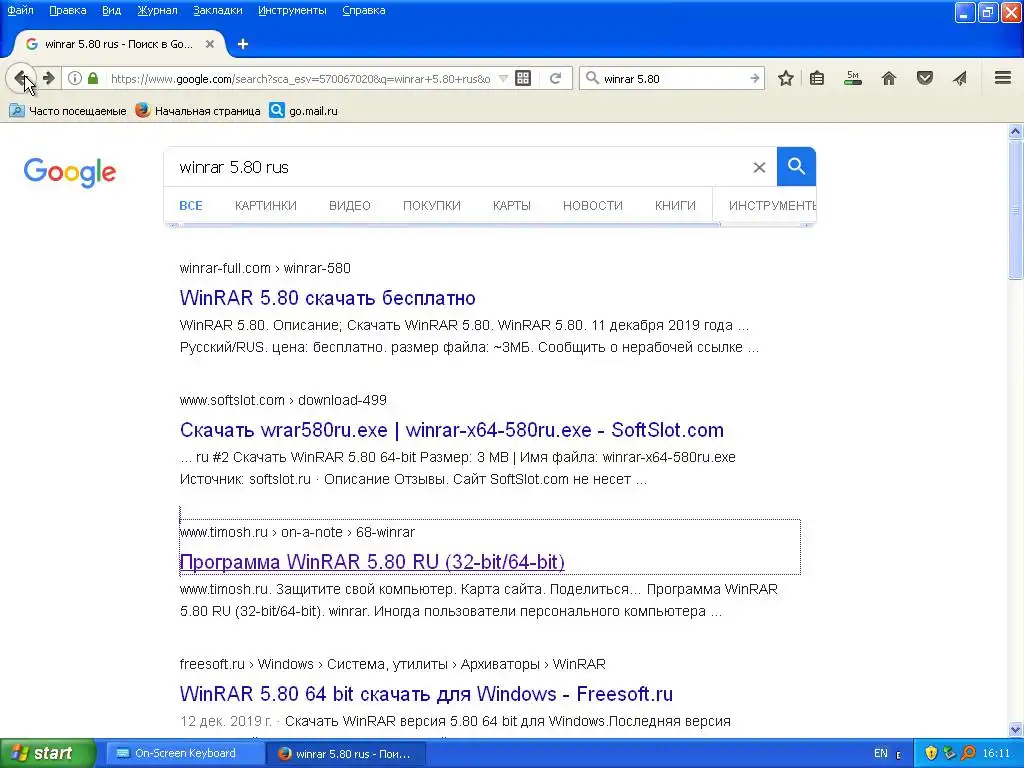Screen dimensions: 1024x768
Task: Open WinRAR 5.80 64 bit Freesoft.ru result
Action: (x=426, y=694)
